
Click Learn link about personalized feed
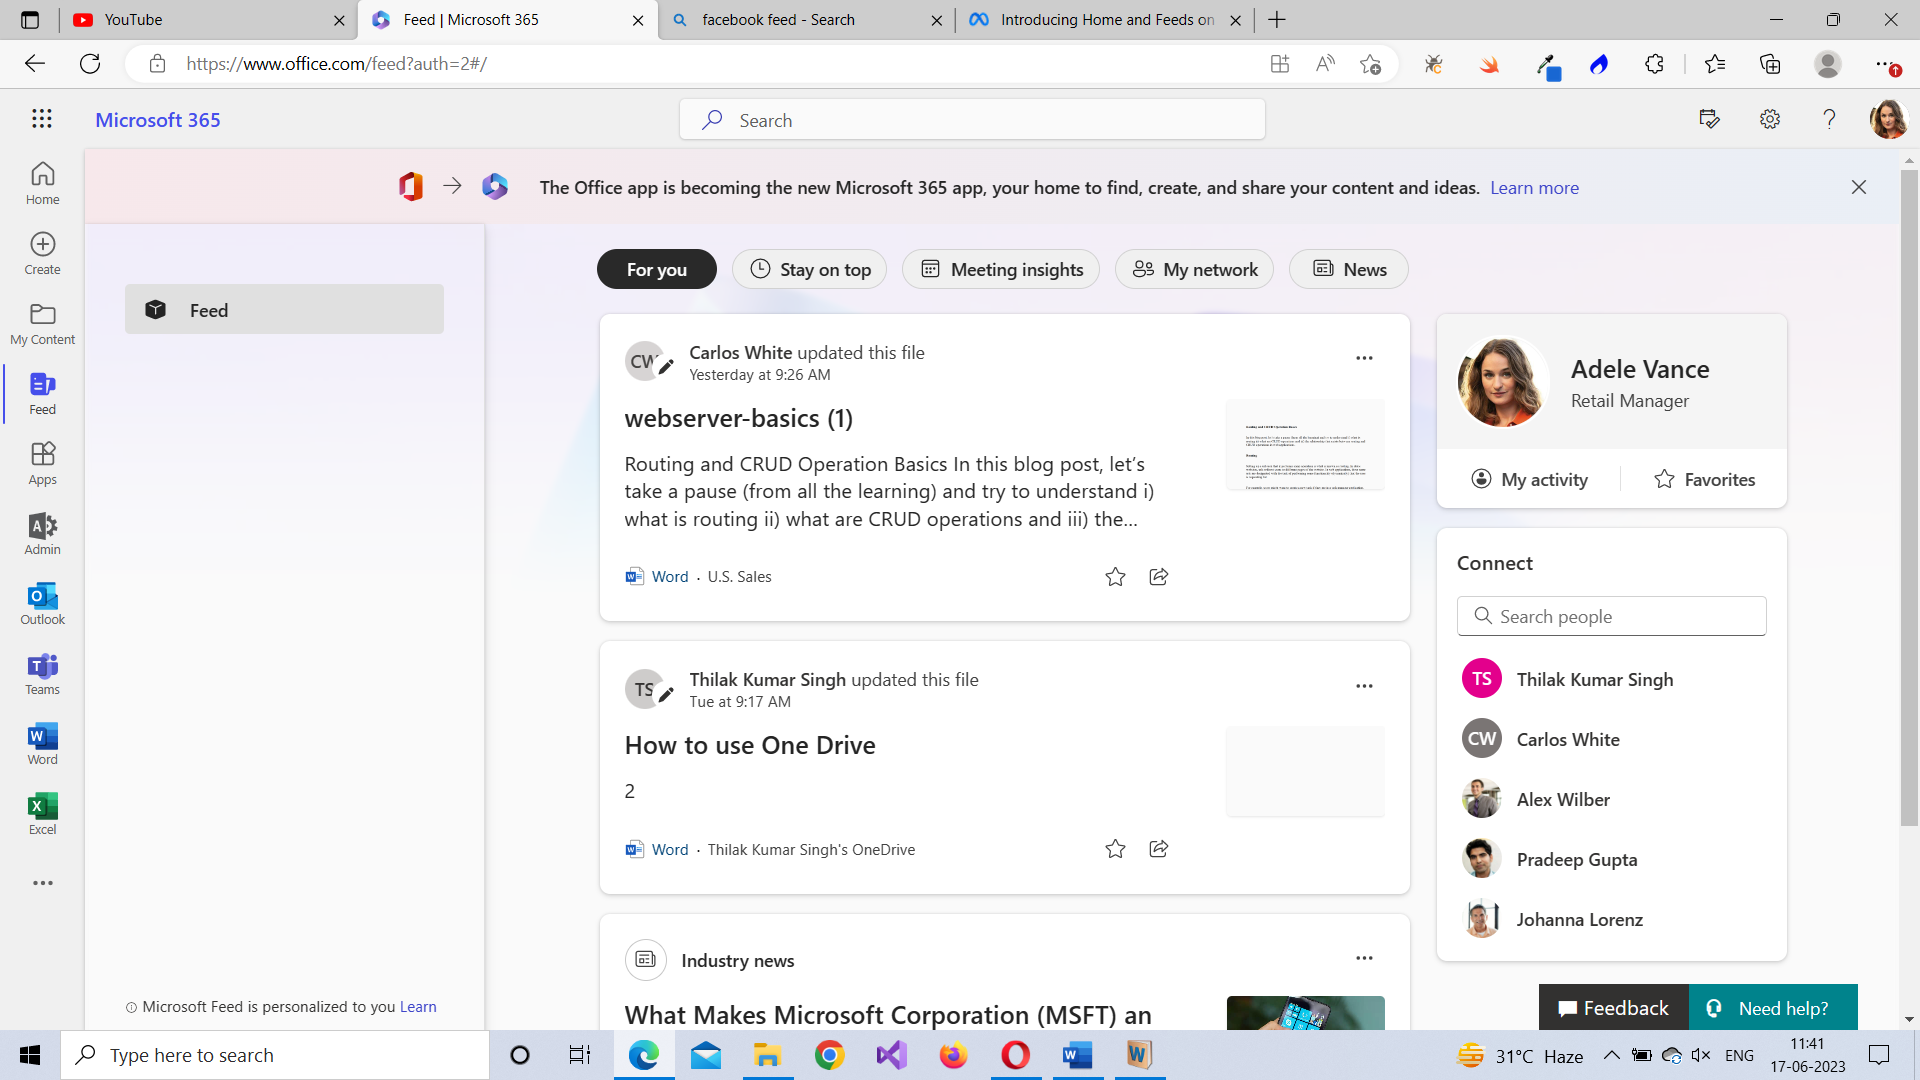click(x=418, y=1007)
